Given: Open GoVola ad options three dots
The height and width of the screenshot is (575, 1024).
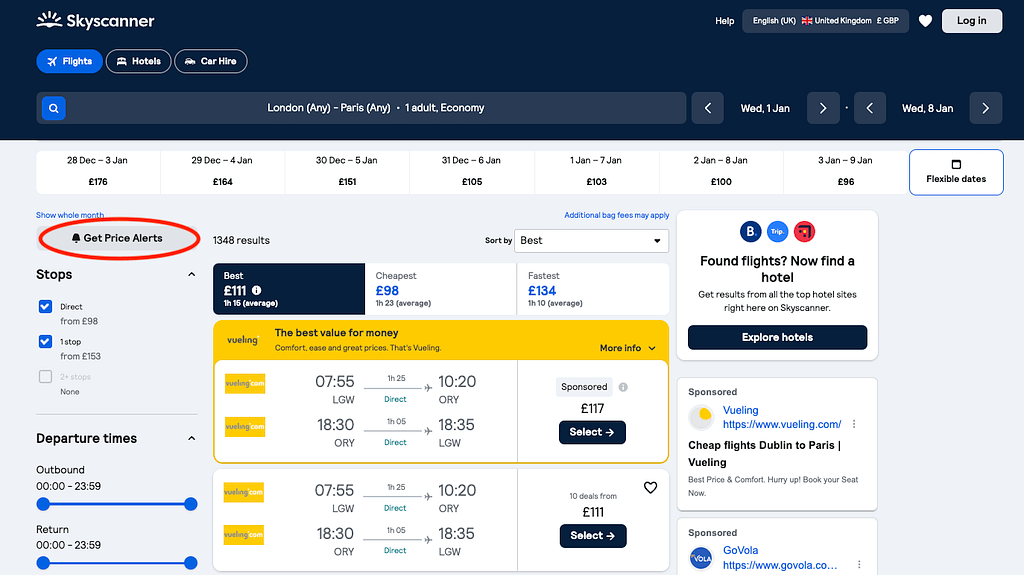Looking at the screenshot, I should (859, 565).
